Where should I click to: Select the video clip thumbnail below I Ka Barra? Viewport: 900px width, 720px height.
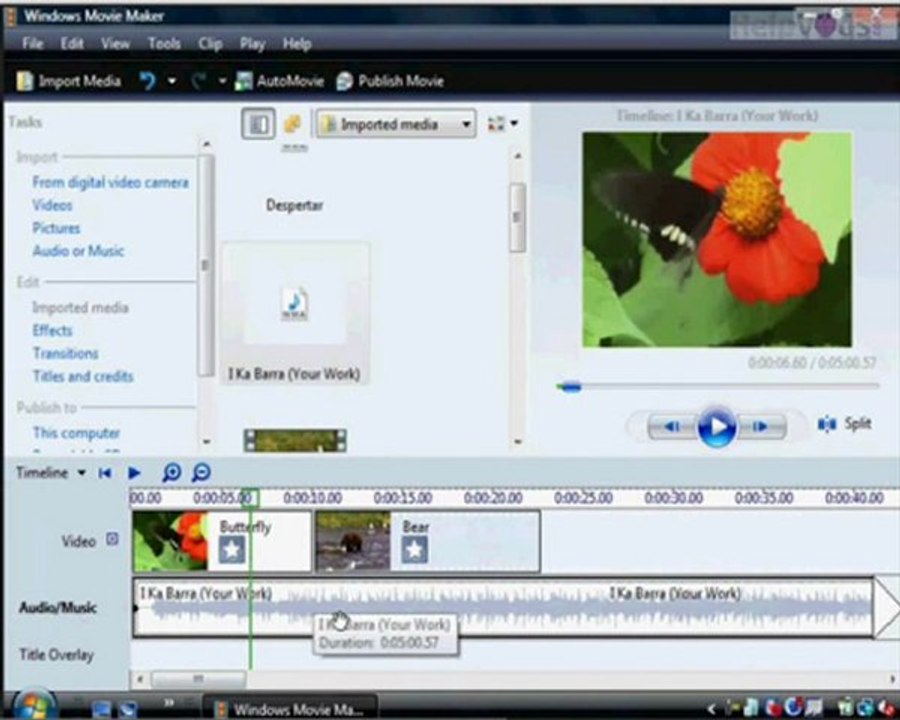pos(295,440)
